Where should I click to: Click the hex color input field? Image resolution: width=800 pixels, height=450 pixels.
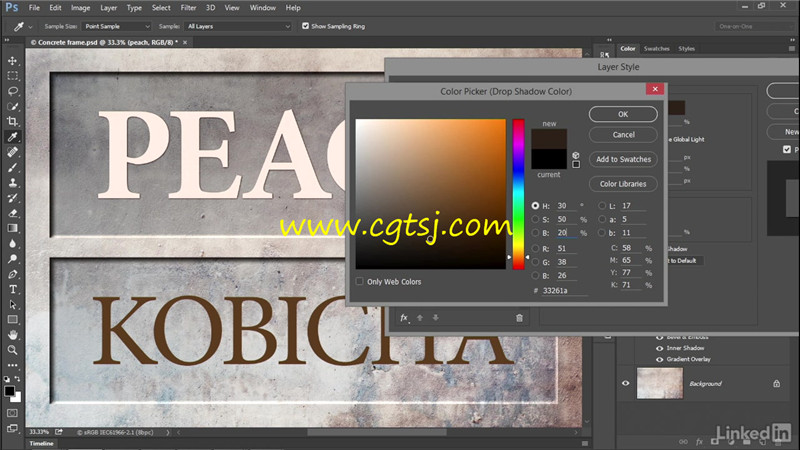[564, 290]
